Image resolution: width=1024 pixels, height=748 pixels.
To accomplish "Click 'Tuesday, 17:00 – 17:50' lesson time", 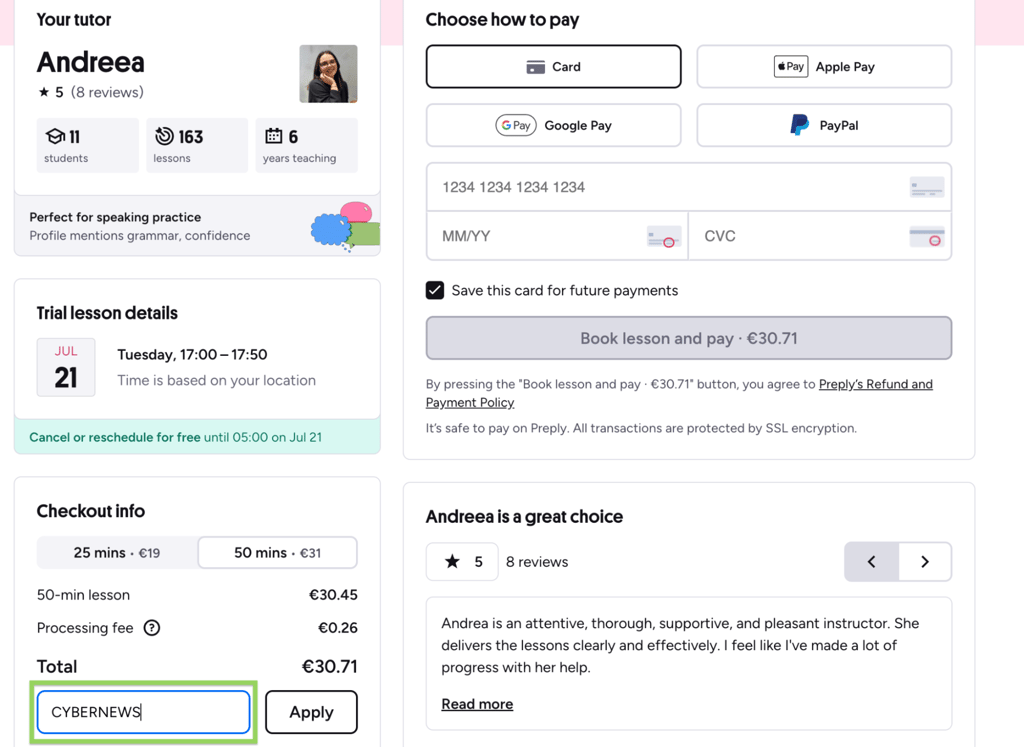I will pos(192,355).
